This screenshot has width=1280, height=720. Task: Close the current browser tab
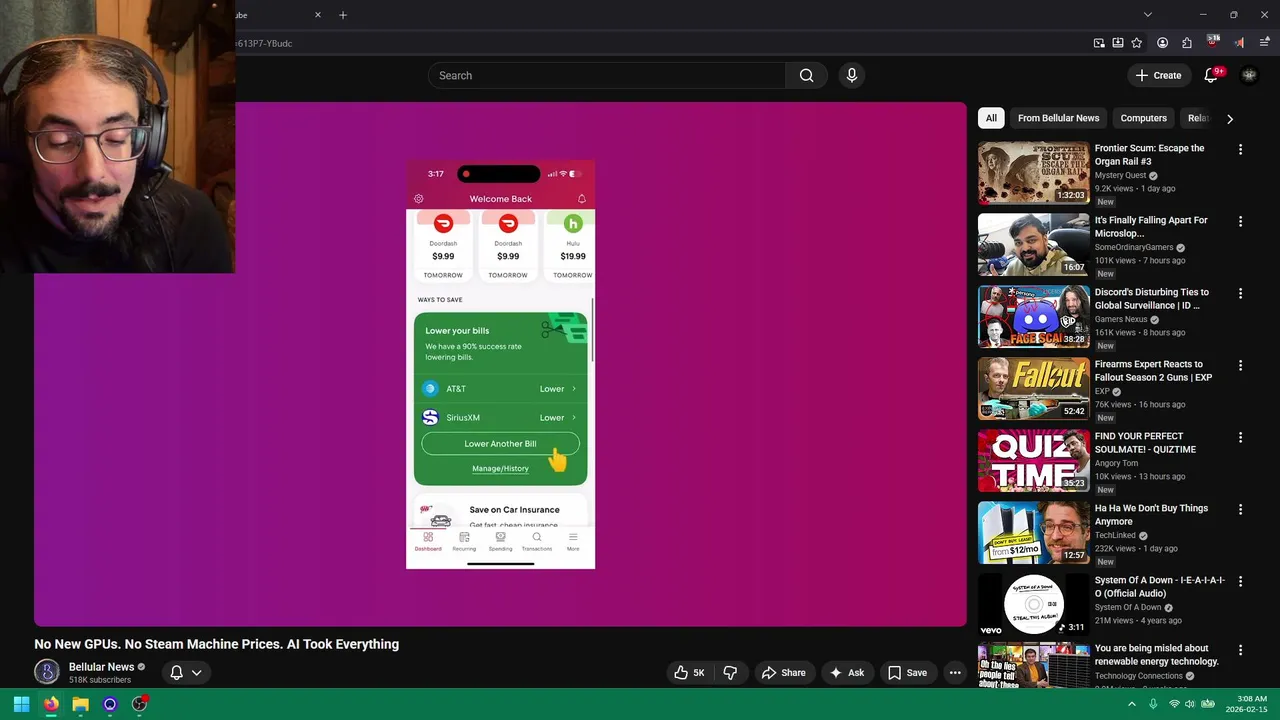318,15
